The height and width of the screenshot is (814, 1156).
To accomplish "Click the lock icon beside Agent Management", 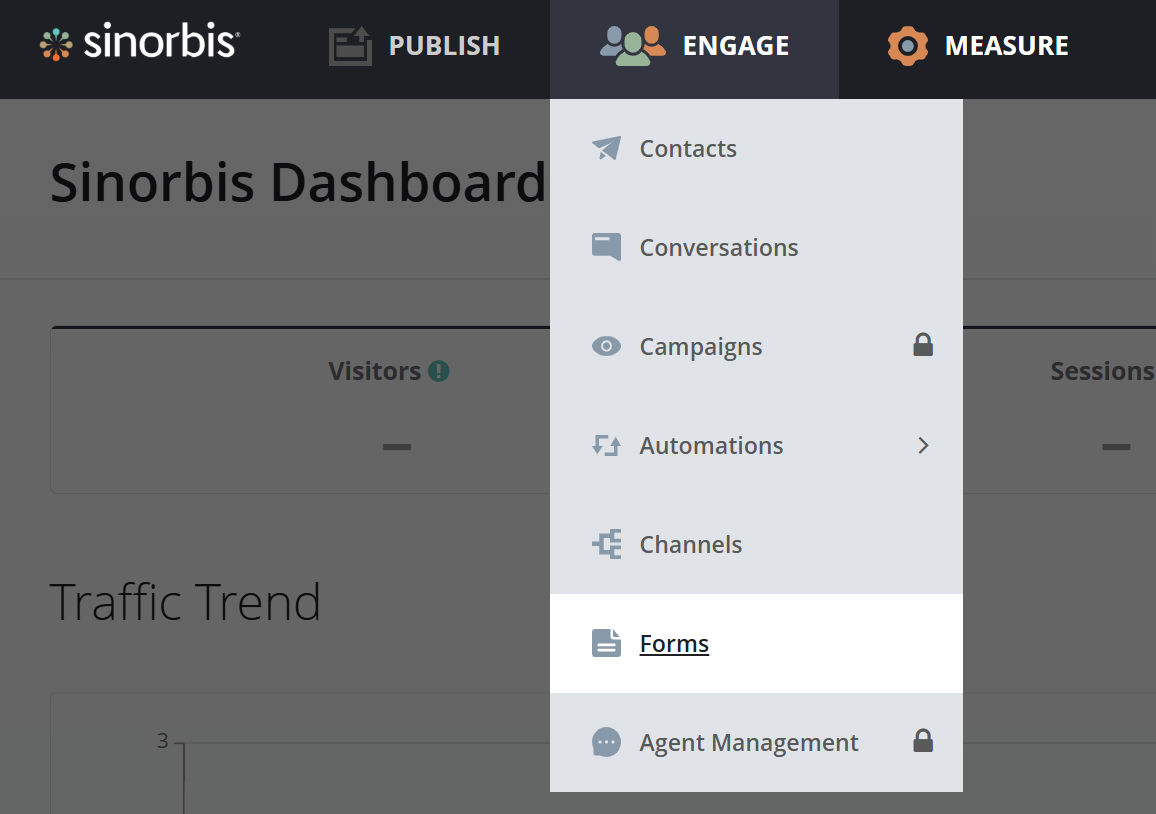I will pos(923,741).
